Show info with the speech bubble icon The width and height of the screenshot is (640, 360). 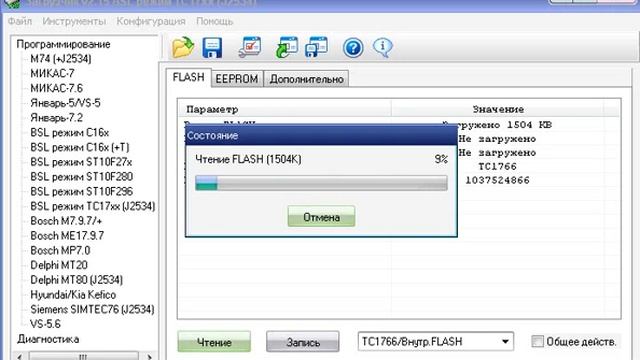coord(382,48)
